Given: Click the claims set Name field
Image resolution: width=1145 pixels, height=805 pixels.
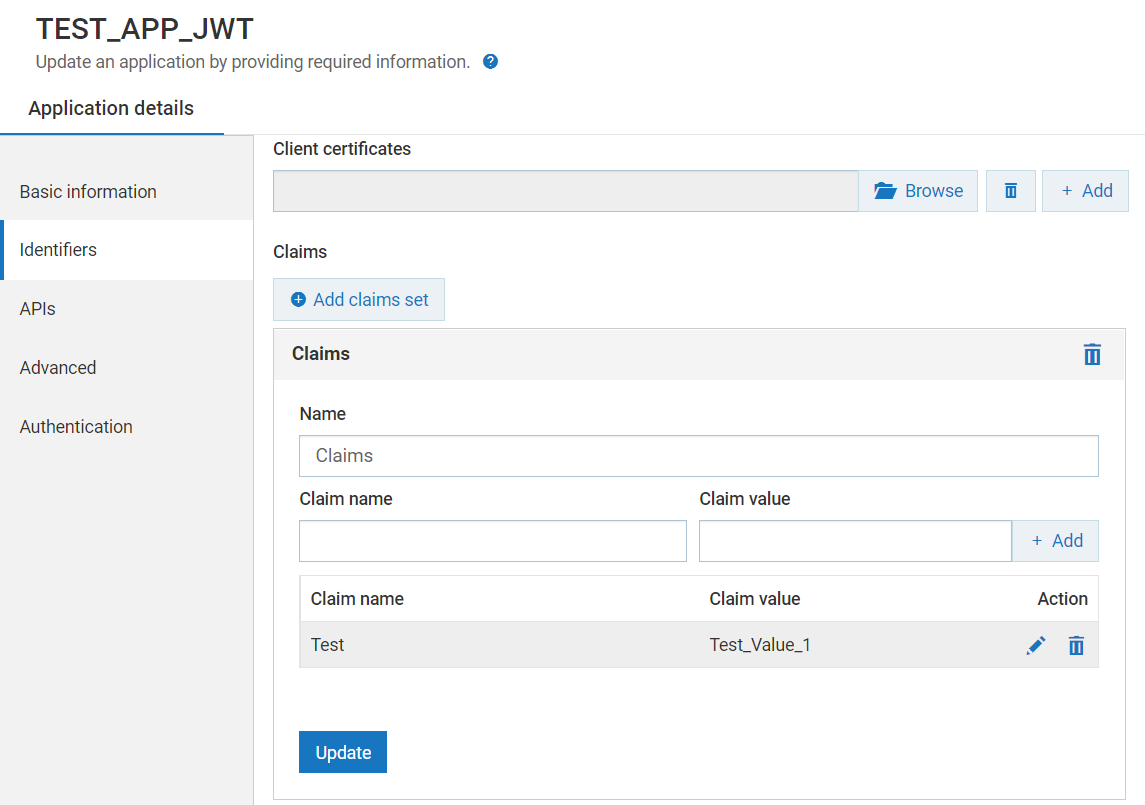Looking at the screenshot, I should (x=698, y=456).
